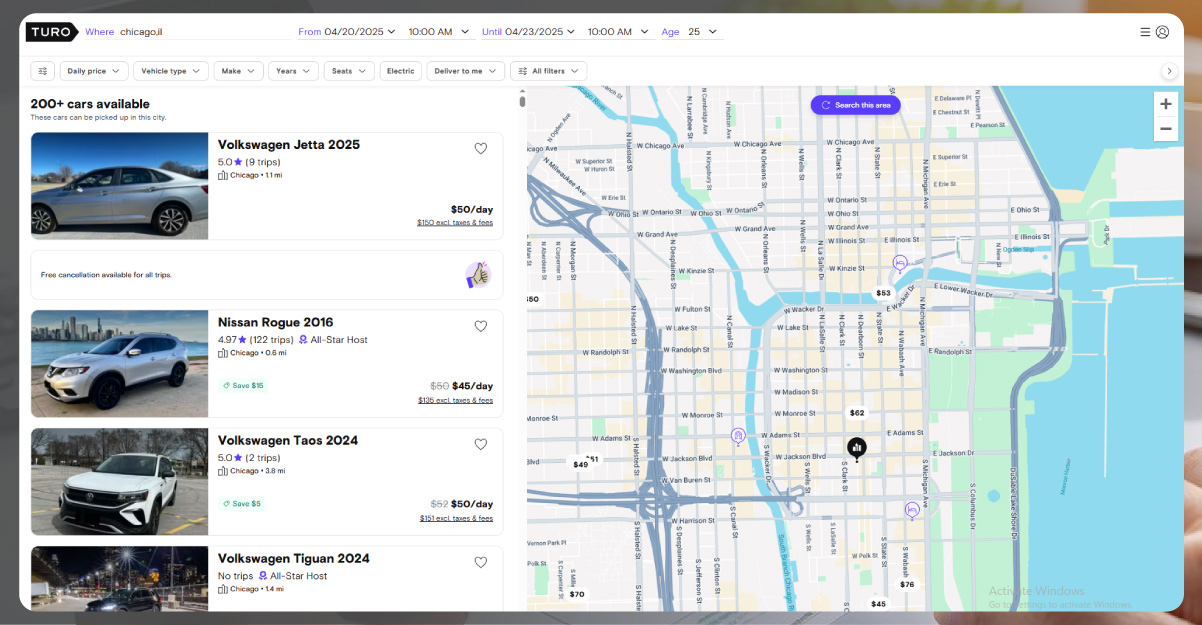This screenshot has width=1202, height=625.
Task: Select the black car pin on the map
Action: [x=857, y=448]
